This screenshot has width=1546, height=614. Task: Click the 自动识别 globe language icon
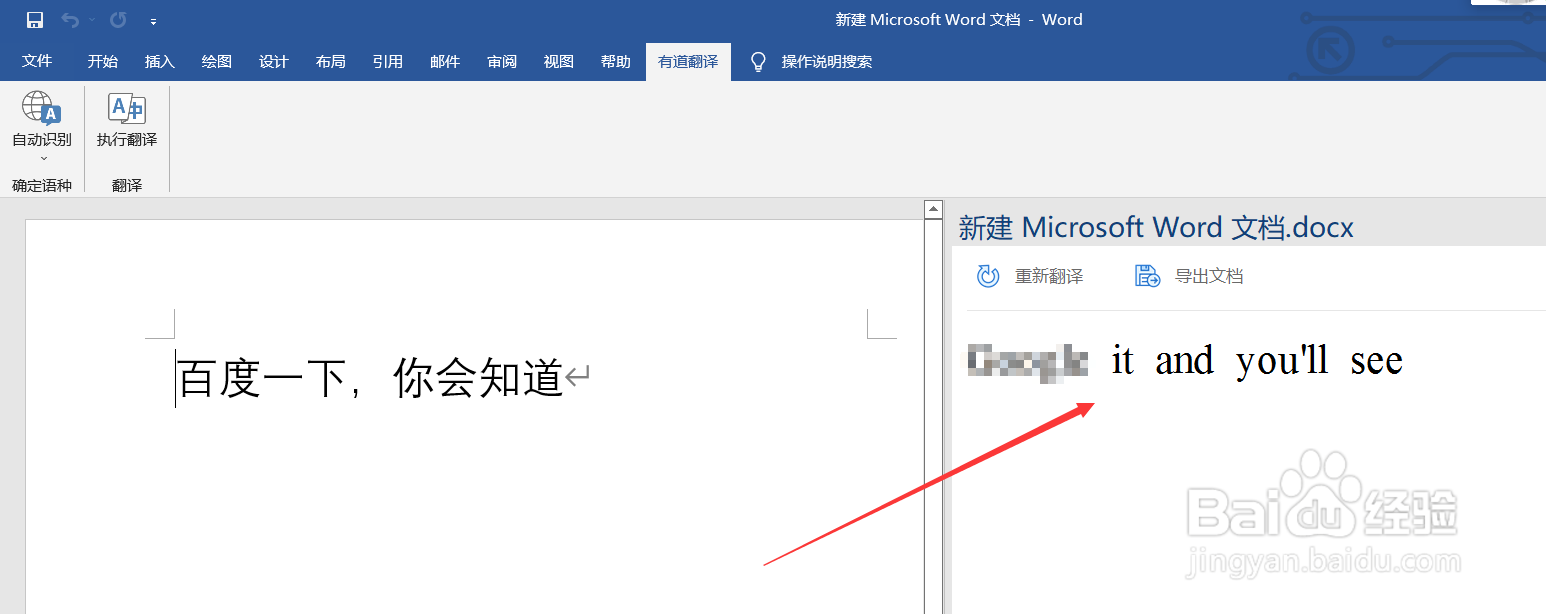[x=42, y=108]
